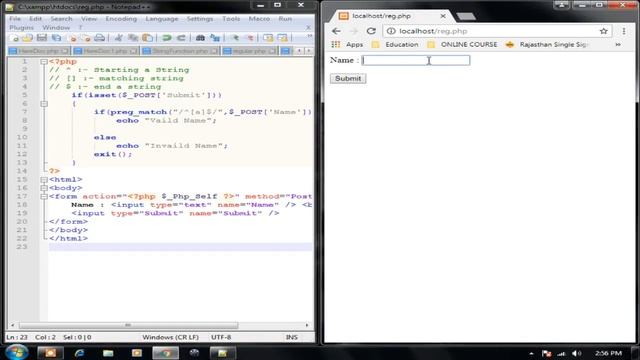The image size is (640, 360).
Task: Click the Save All icon in Notepad++ toolbar
Action: point(56,38)
